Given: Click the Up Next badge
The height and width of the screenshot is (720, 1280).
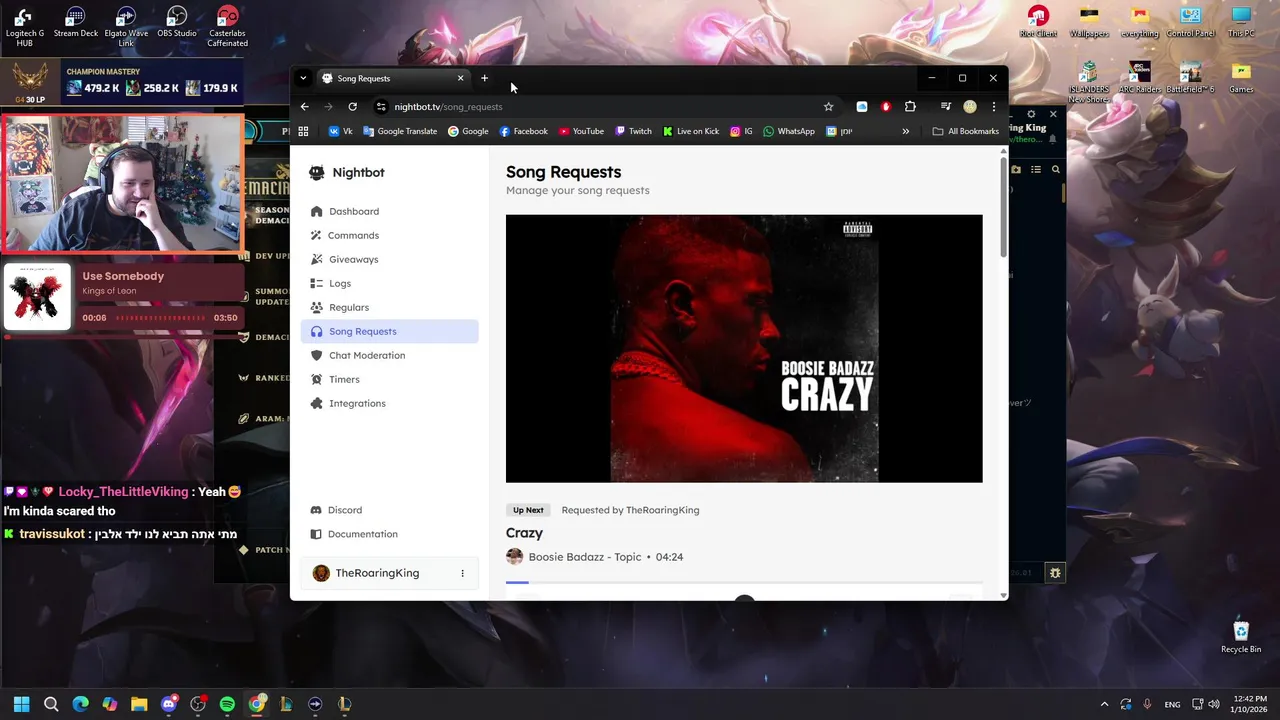Looking at the screenshot, I should tap(528, 510).
